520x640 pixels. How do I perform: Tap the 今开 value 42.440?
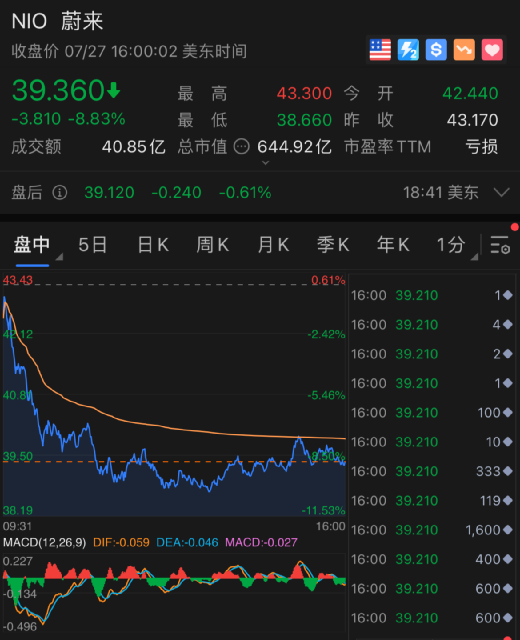tap(470, 93)
